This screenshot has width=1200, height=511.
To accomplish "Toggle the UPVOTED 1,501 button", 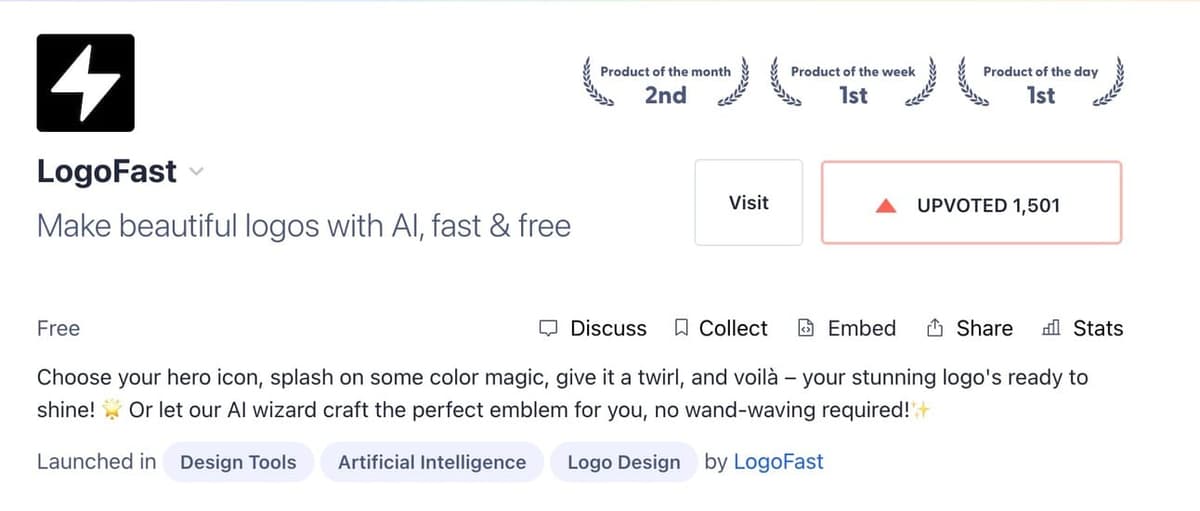I will click(971, 203).
